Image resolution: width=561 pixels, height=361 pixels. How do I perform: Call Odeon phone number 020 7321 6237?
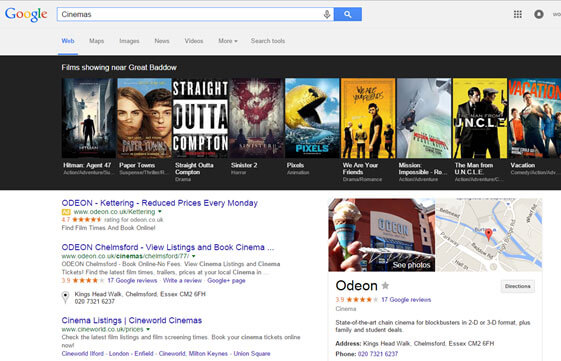[378, 354]
